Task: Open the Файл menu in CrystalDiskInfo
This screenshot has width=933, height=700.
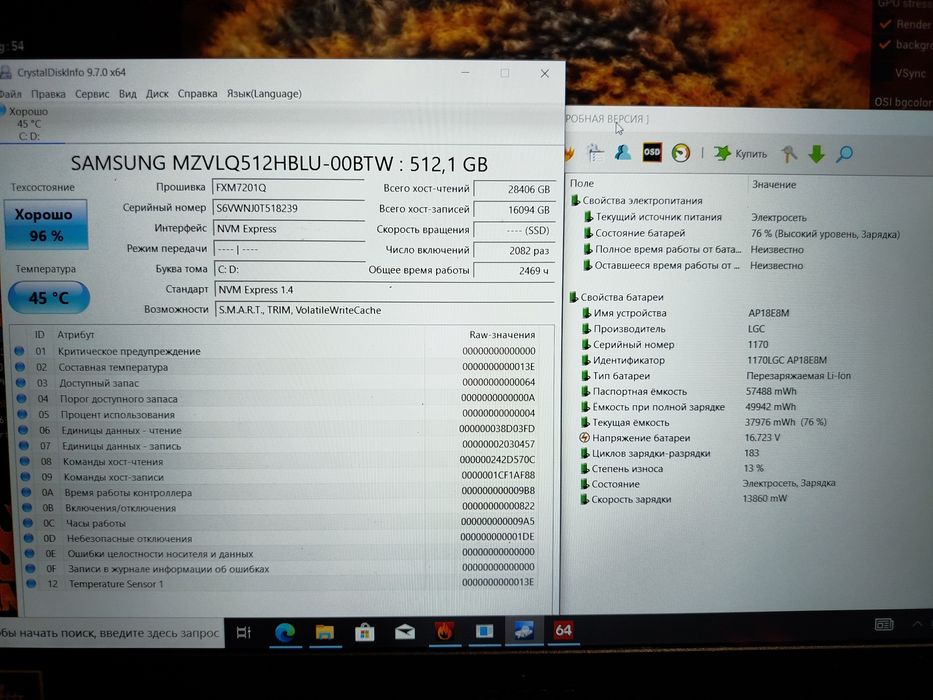Action: coord(10,94)
